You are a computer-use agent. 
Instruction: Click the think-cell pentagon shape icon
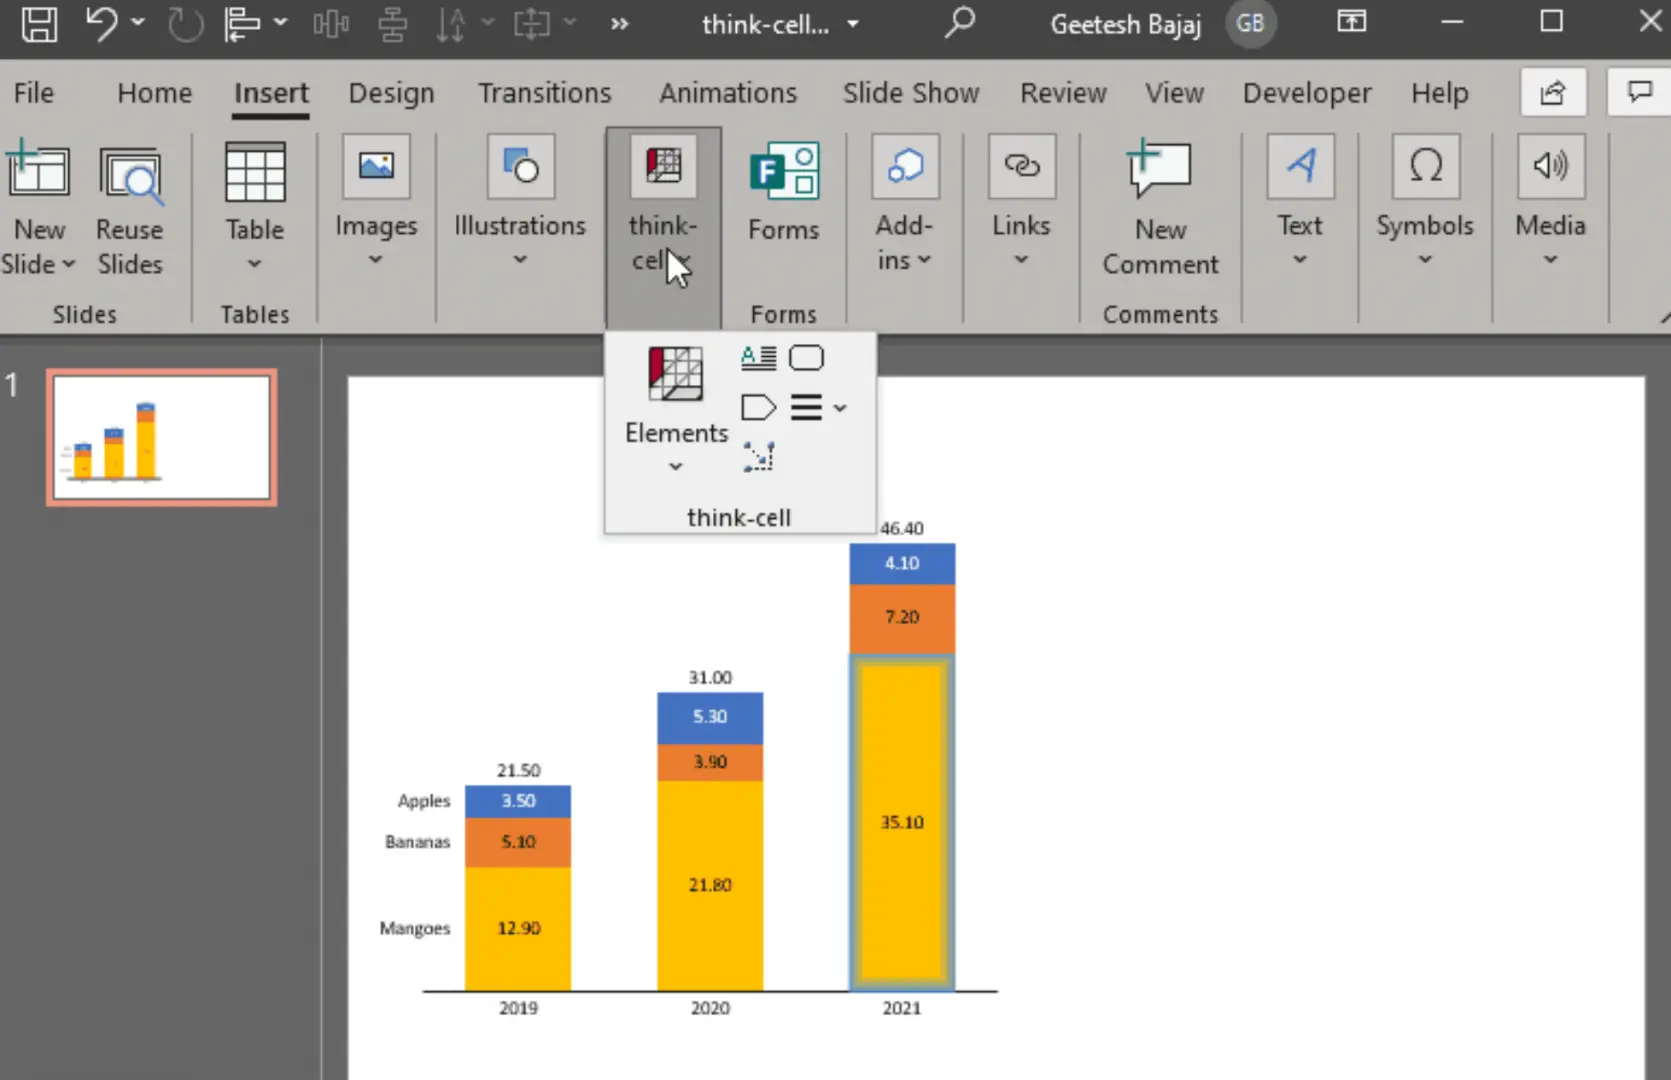pyautogui.click(x=758, y=408)
